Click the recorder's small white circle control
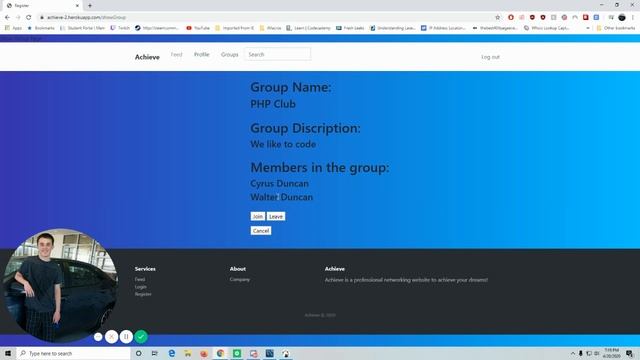 point(98,337)
